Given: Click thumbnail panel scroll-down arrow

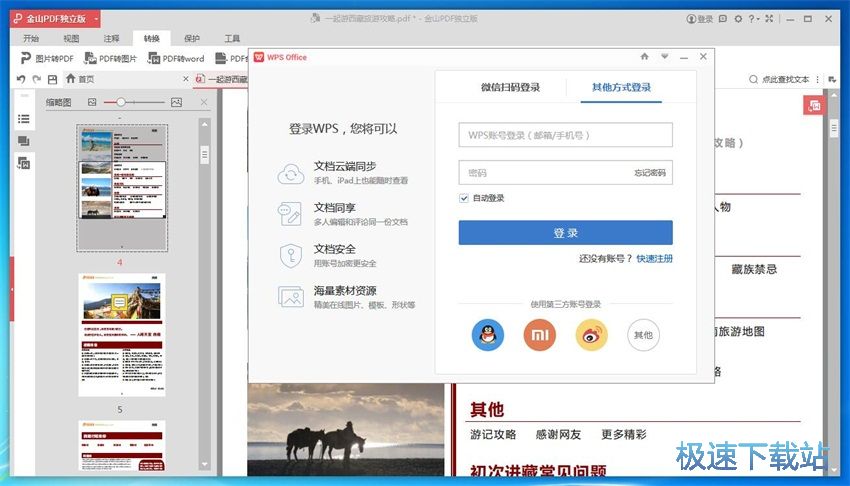Looking at the screenshot, I should pyautogui.click(x=204, y=464).
